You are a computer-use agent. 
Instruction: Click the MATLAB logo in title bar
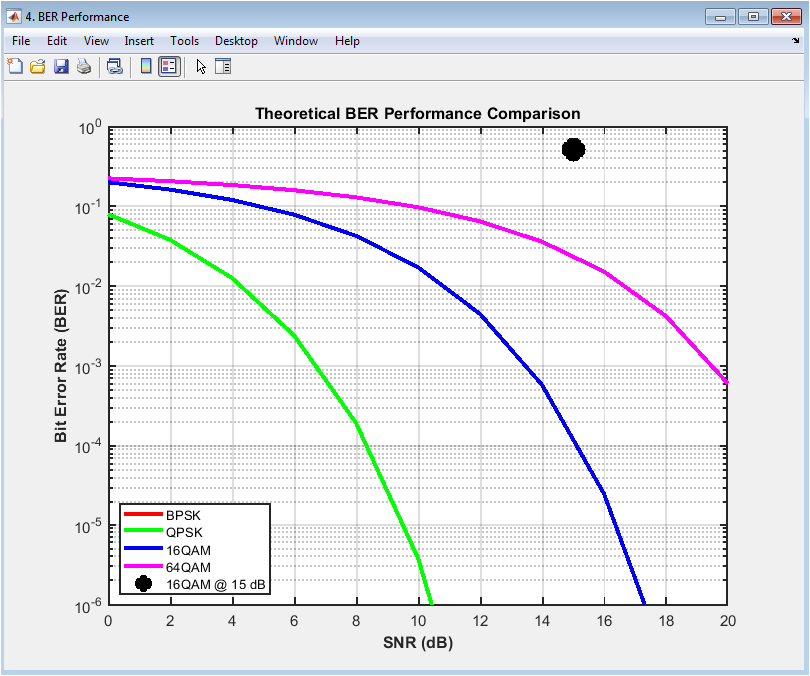(x=14, y=17)
